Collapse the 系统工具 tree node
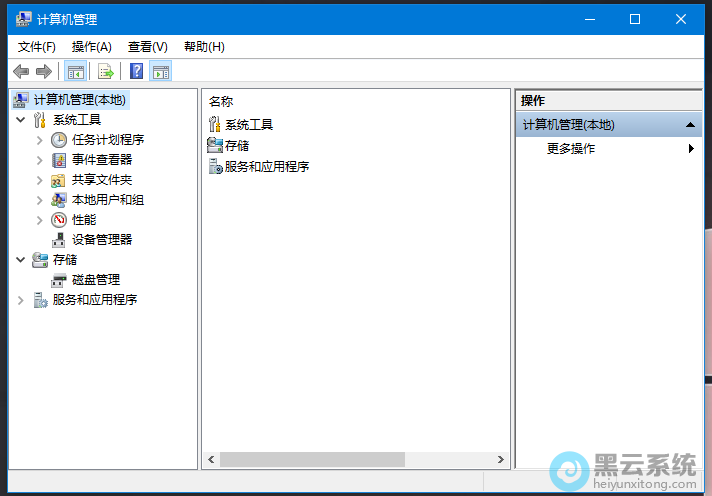712x496 pixels. coord(20,120)
